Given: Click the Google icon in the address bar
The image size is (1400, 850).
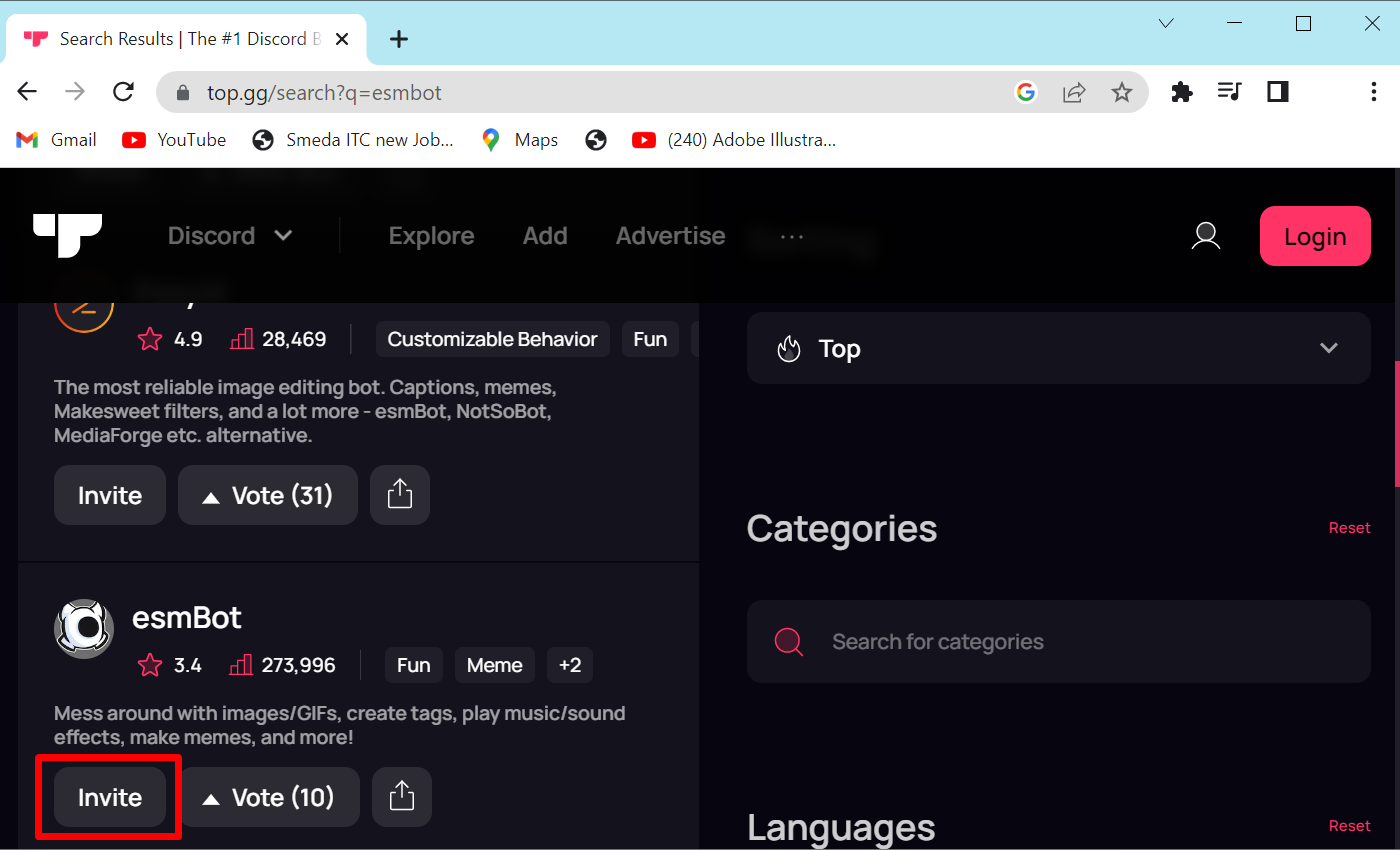Looking at the screenshot, I should (x=1026, y=92).
